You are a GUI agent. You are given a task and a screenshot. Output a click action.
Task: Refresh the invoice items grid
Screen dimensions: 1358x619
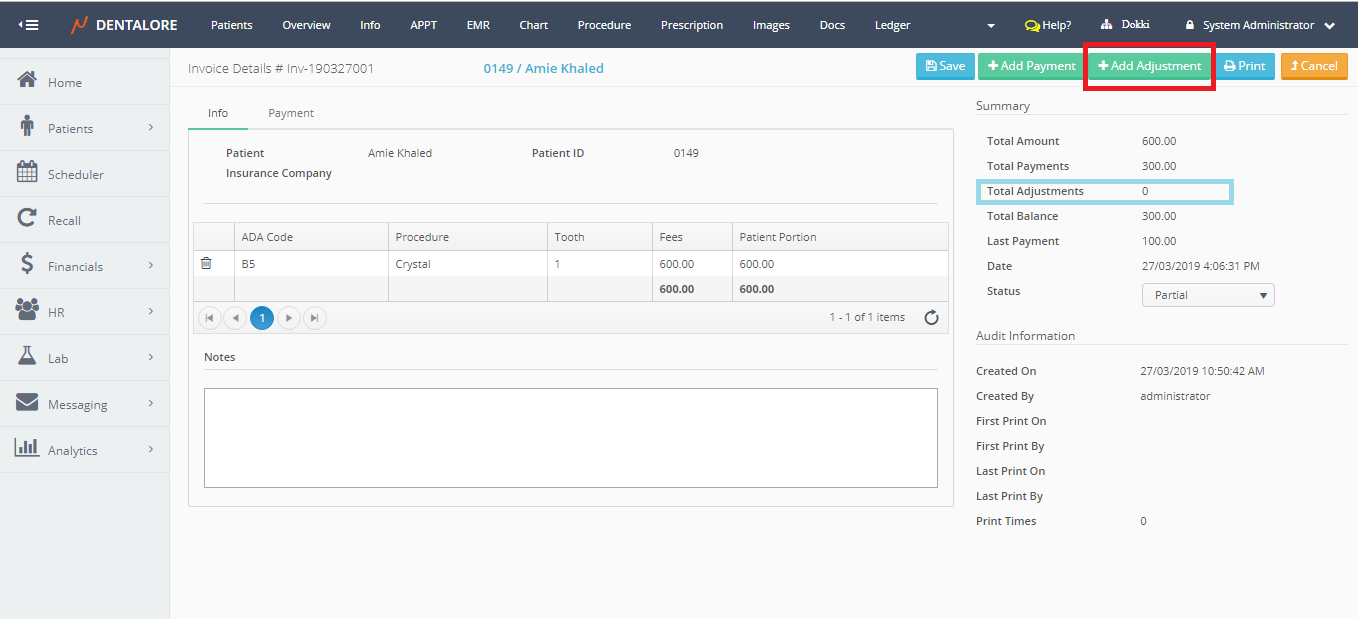pyautogui.click(x=931, y=318)
